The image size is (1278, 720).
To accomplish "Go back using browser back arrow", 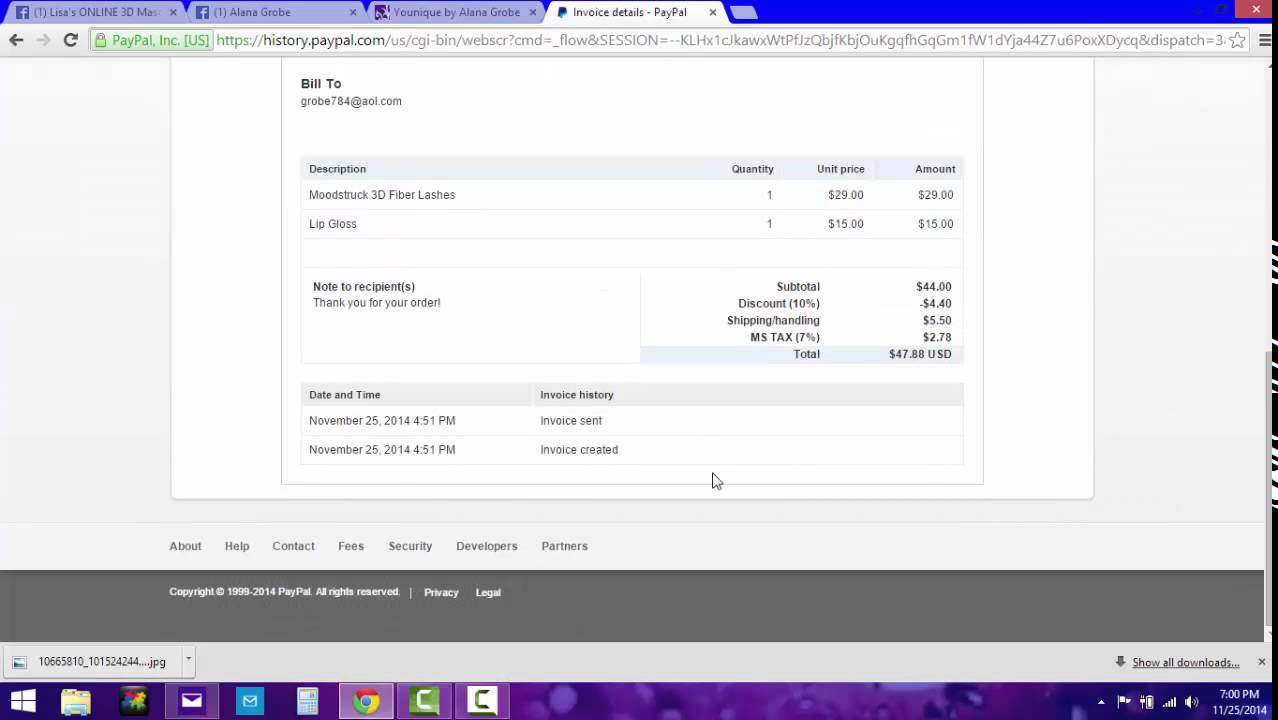I will [16, 40].
